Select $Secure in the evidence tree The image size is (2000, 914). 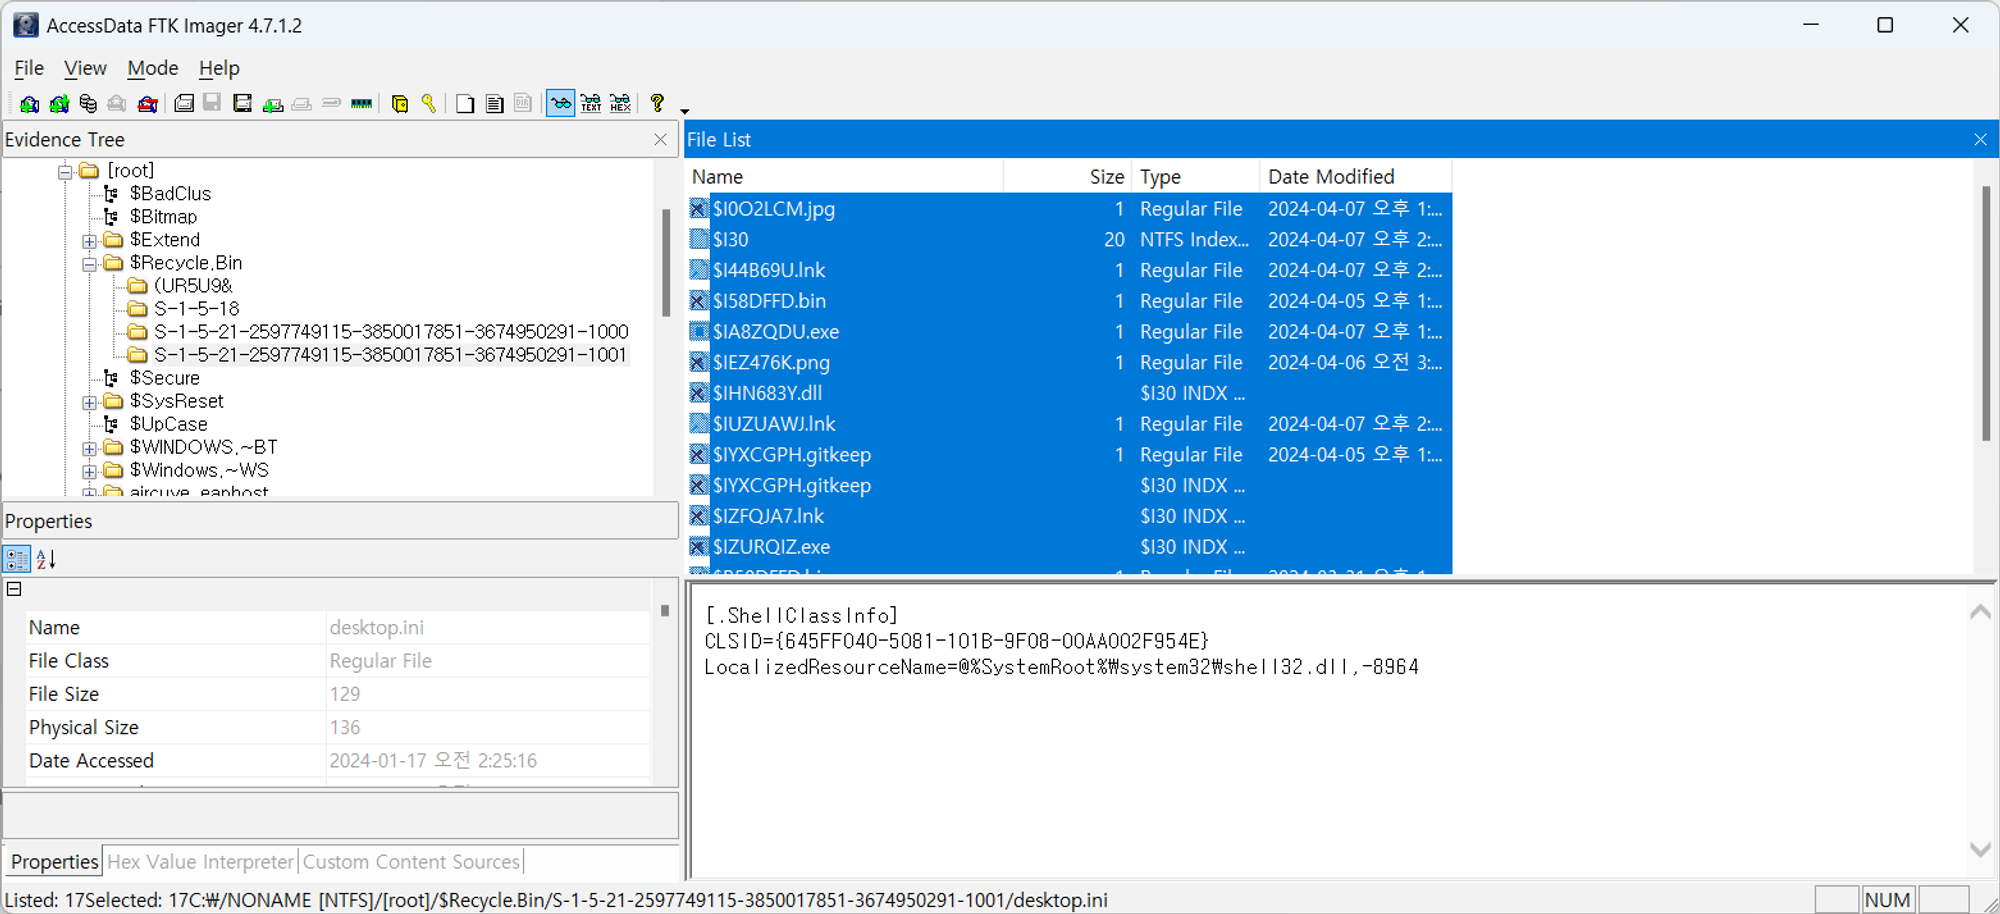(165, 377)
